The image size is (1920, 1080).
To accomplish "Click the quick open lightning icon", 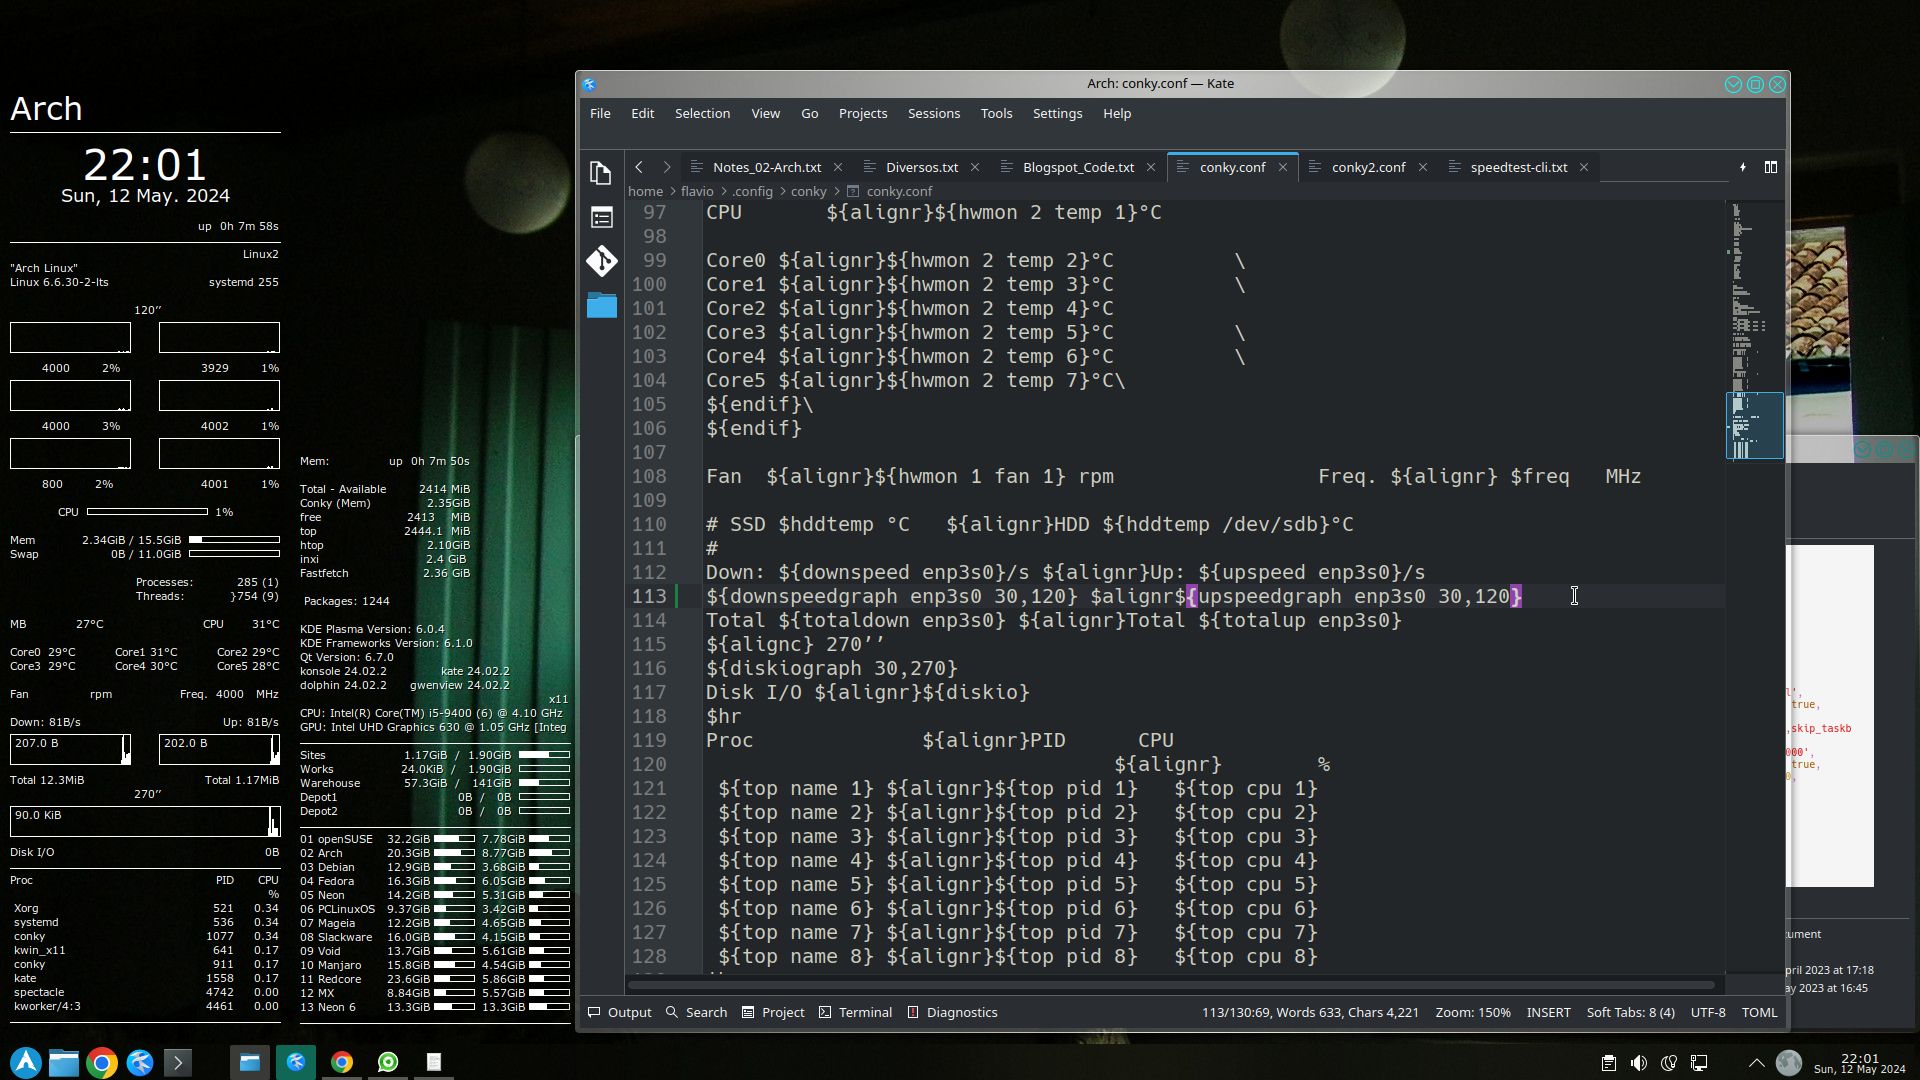I will coord(1742,167).
